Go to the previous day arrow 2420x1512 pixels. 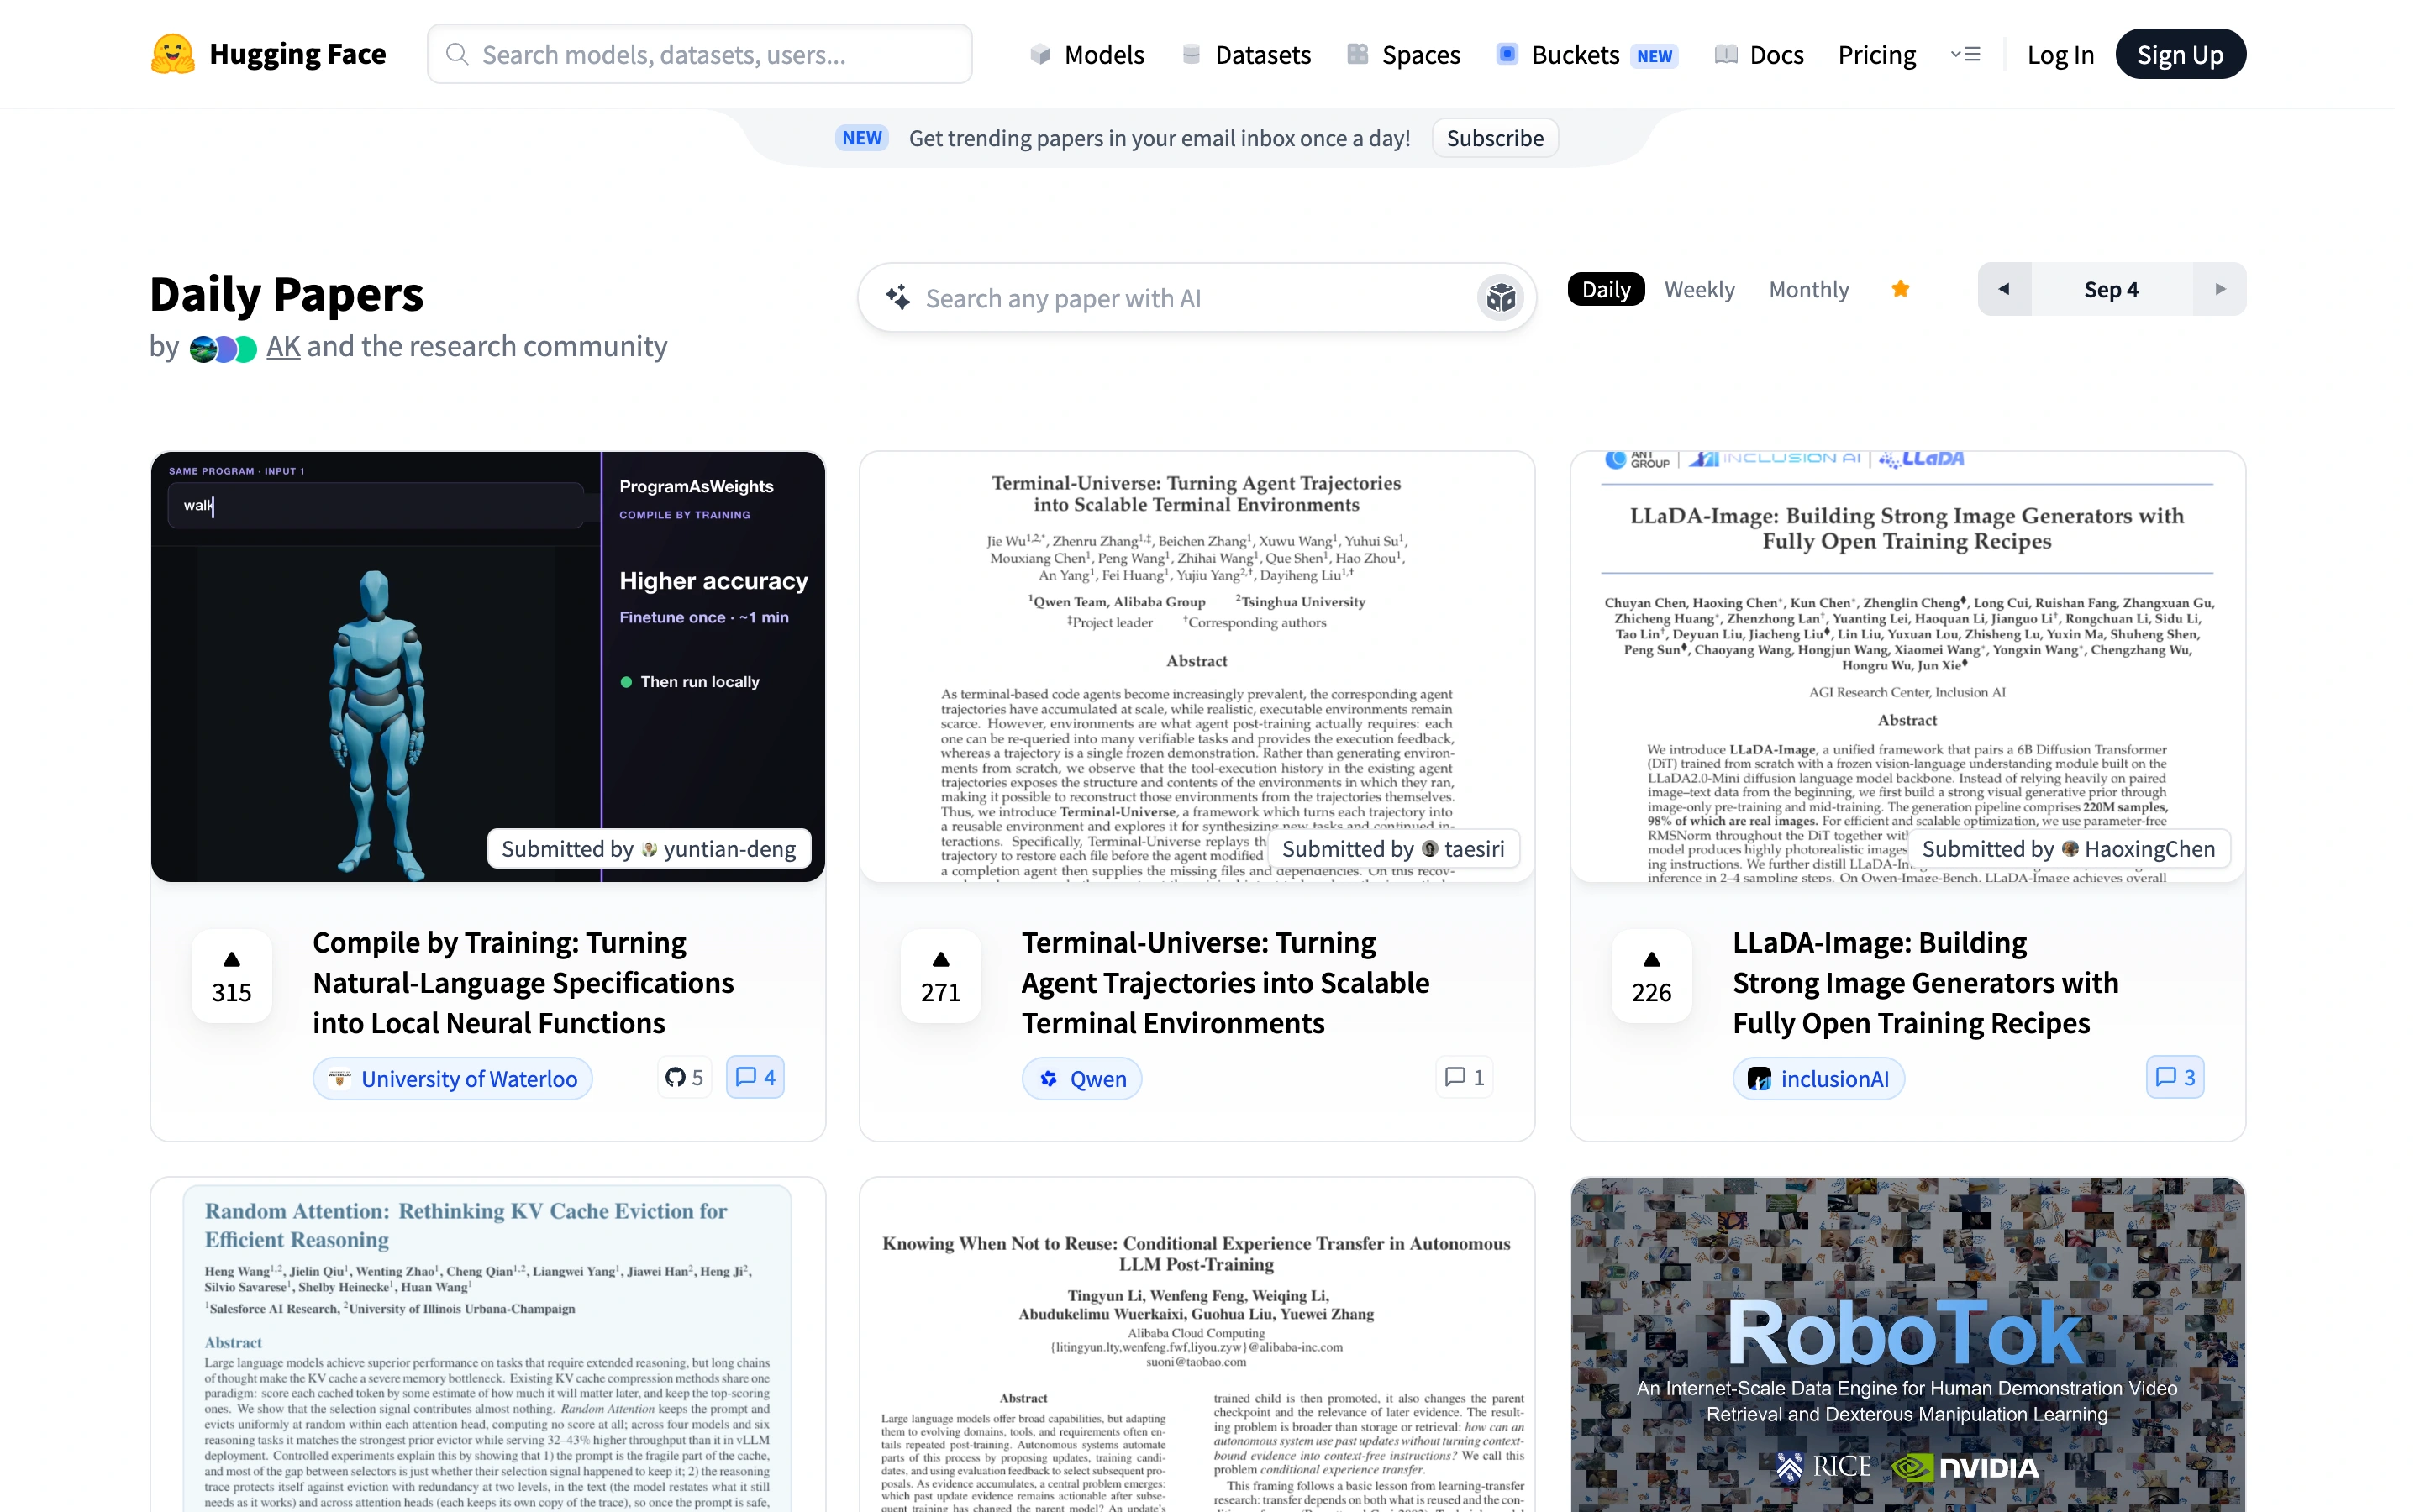[2004, 290]
